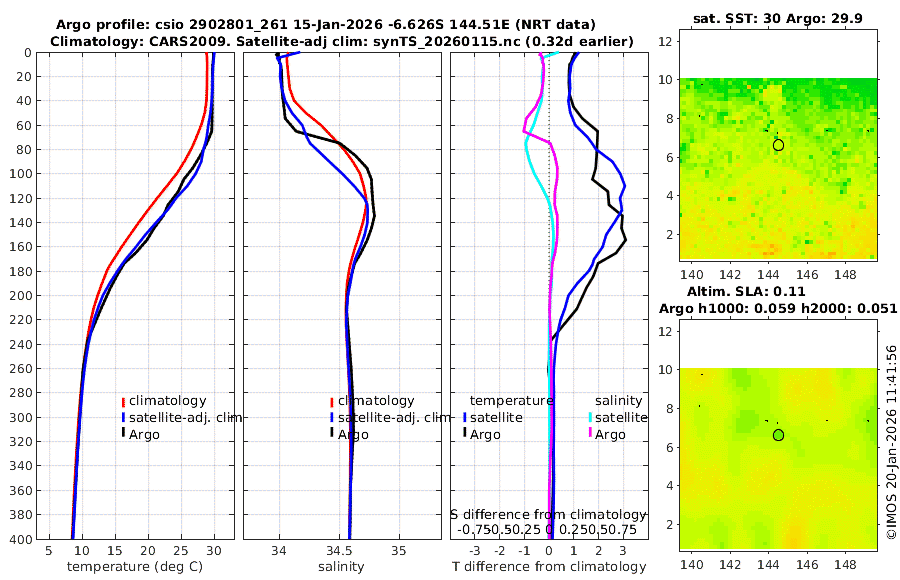Click the salinity peak of black Argo curve
Screen dimensions: 900x580
(374, 216)
